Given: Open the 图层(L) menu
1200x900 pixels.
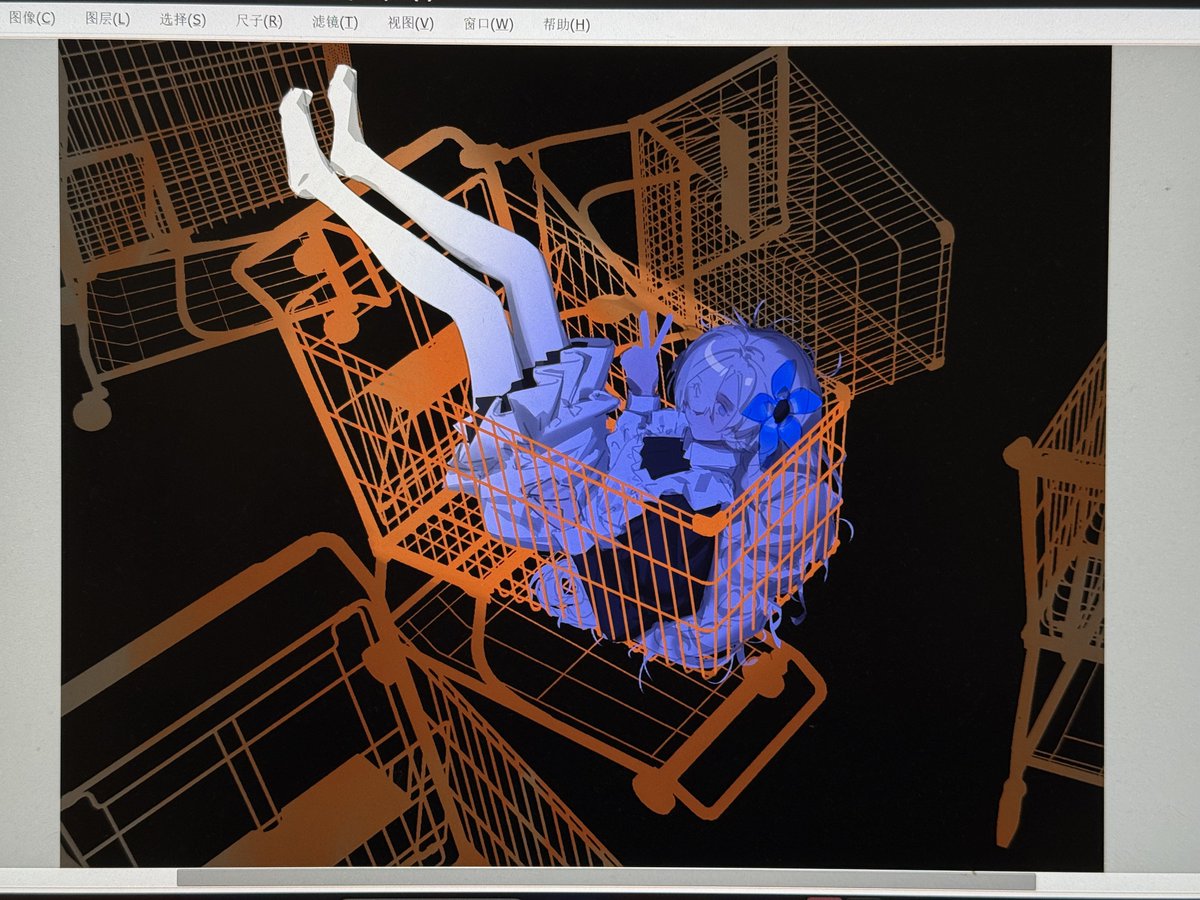Looking at the screenshot, I should [x=107, y=20].
